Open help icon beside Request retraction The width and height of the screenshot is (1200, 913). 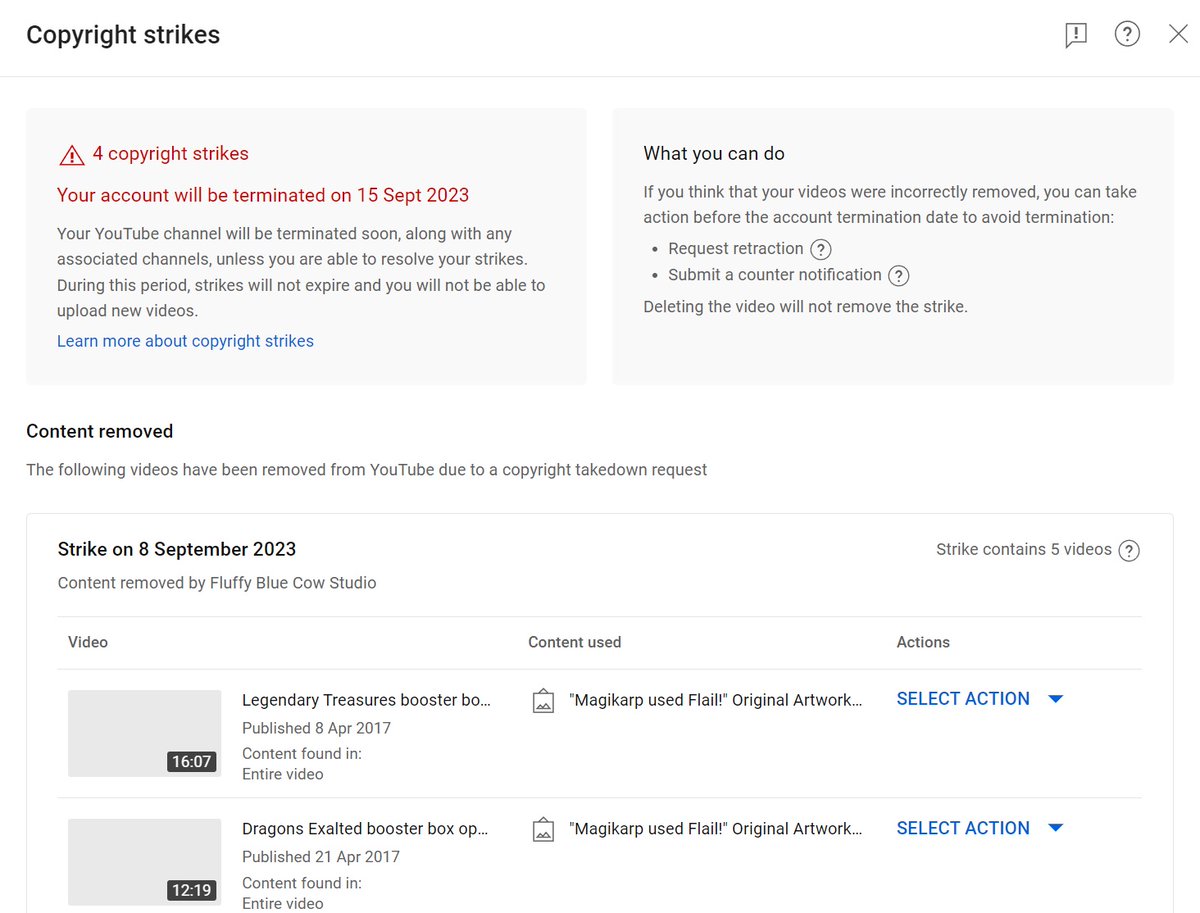[x=821, y=249]
